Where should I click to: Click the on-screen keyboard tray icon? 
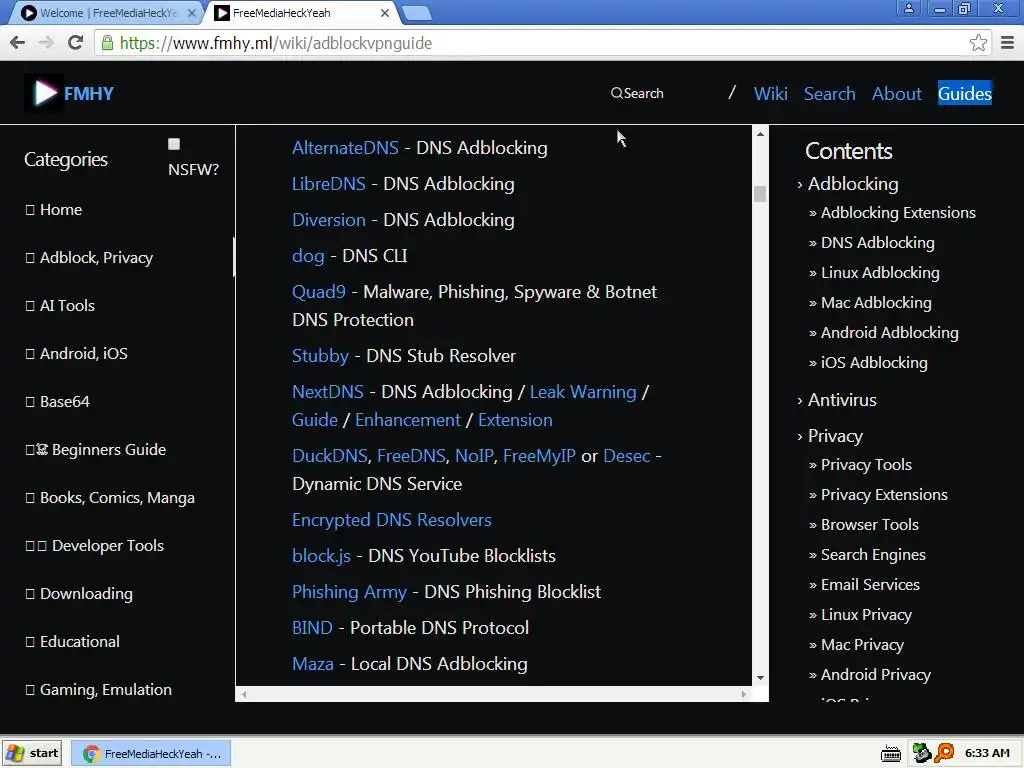(891, 754)
